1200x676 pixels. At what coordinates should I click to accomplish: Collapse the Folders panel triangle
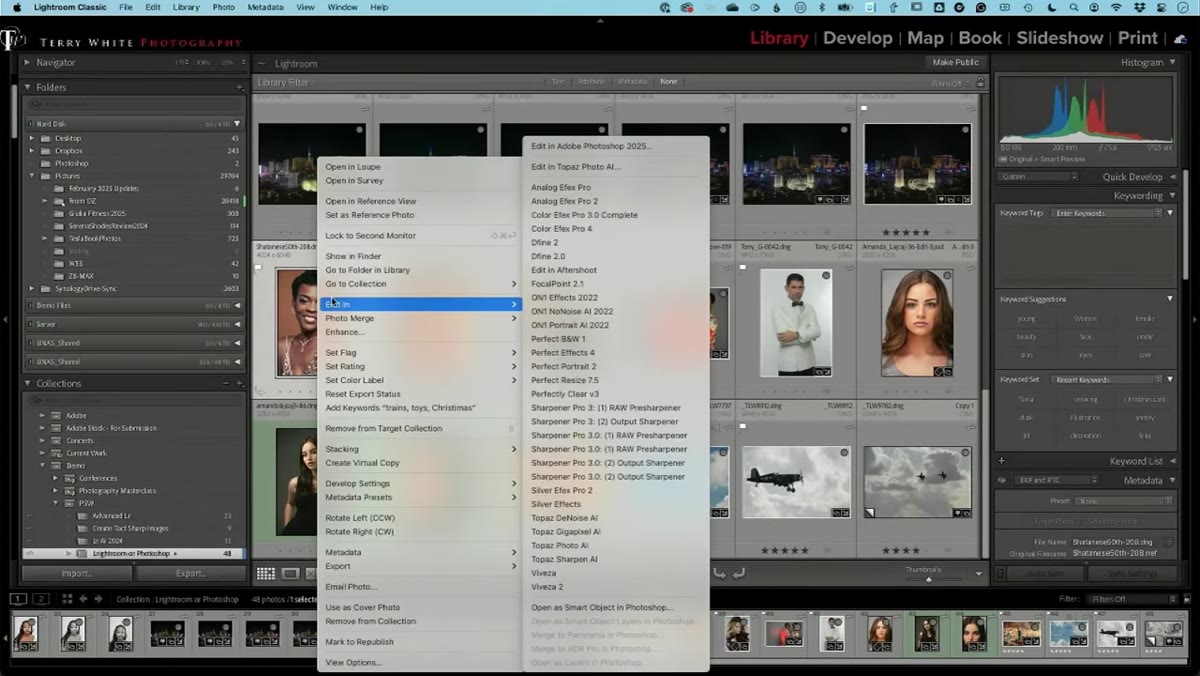pyautogui.click(x=28, y=87)
